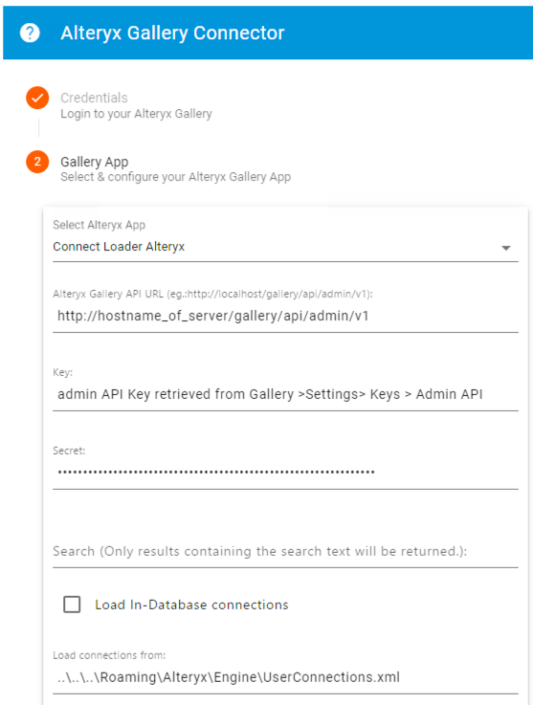533x705 pixels.
Task: Select the Secret password field
Action: (x=285, y=473)
